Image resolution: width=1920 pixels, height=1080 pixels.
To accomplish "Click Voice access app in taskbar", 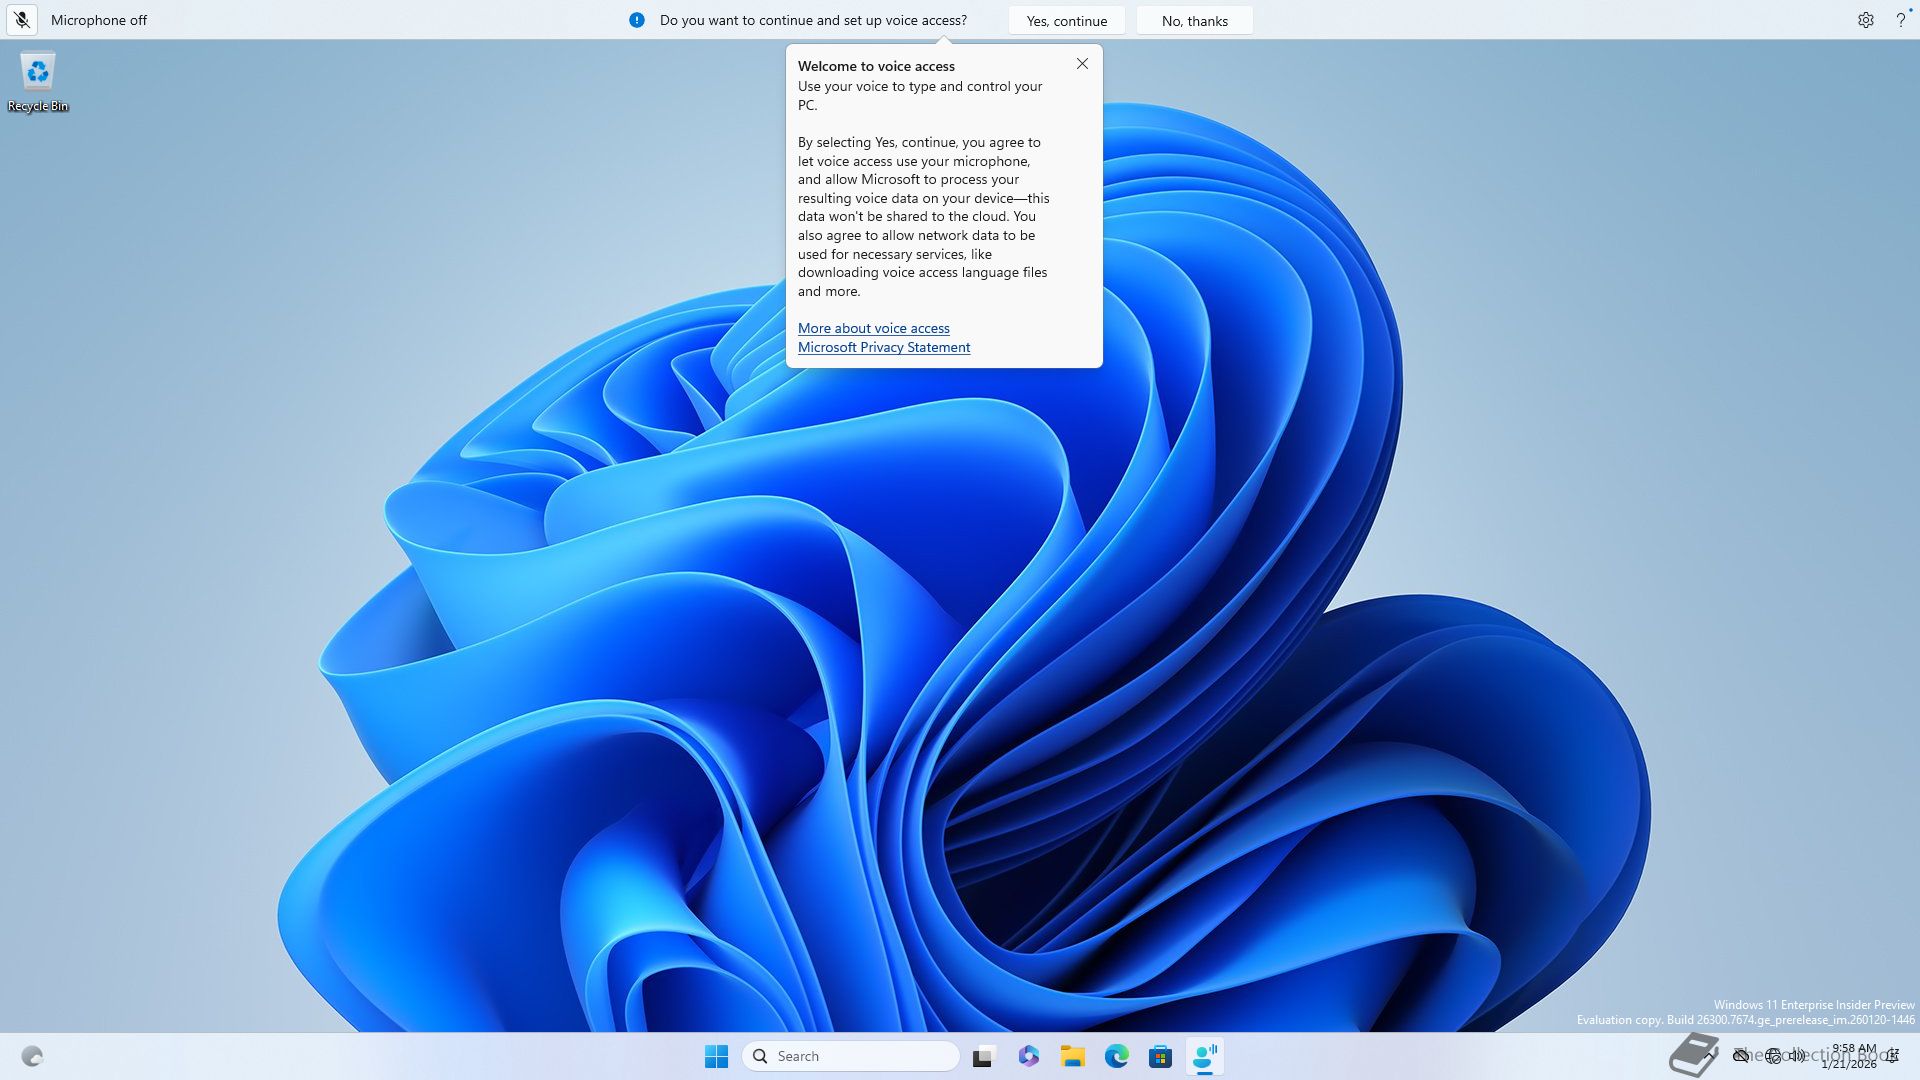I will click(1204, 1056).
